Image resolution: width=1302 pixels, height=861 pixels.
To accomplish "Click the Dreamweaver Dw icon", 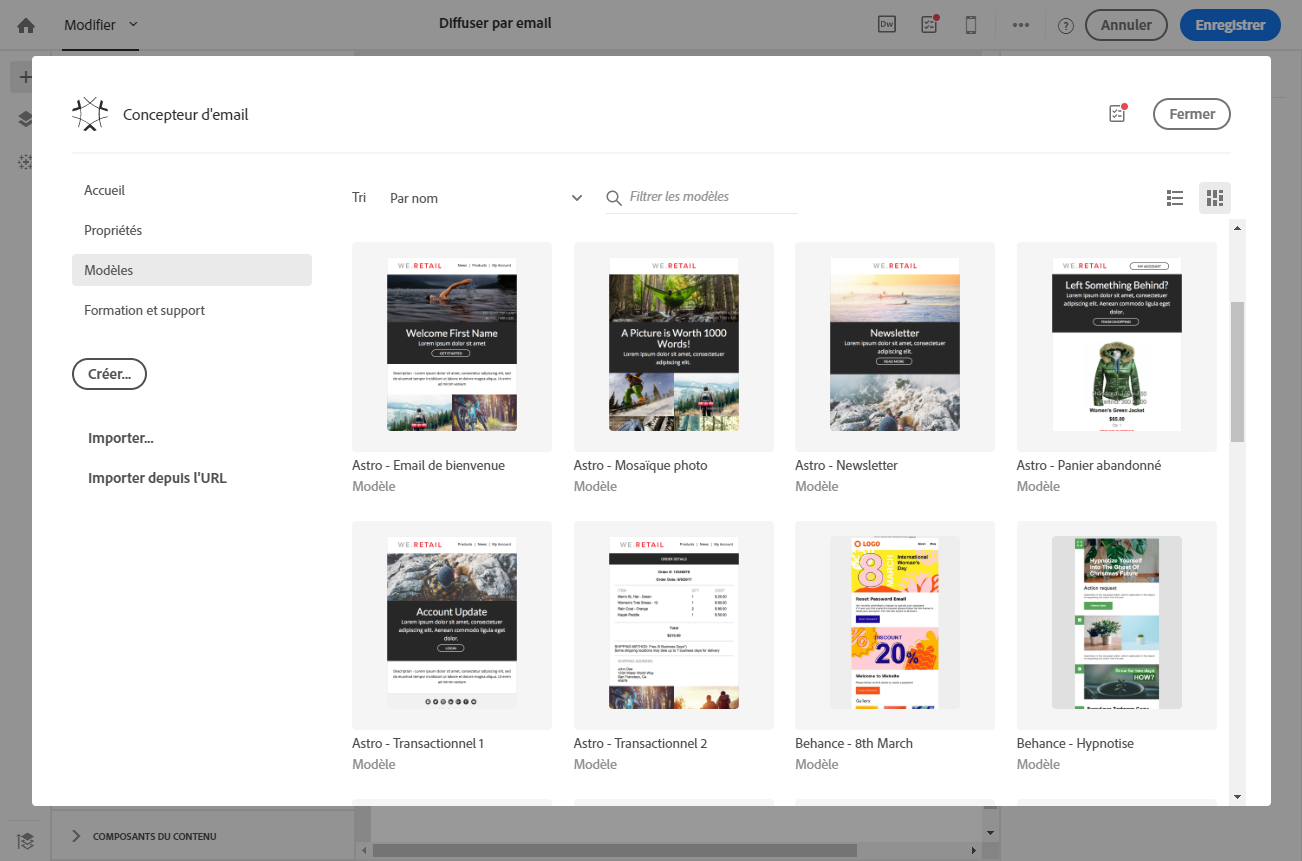I will pyautogui.click(x=886, y=25).
